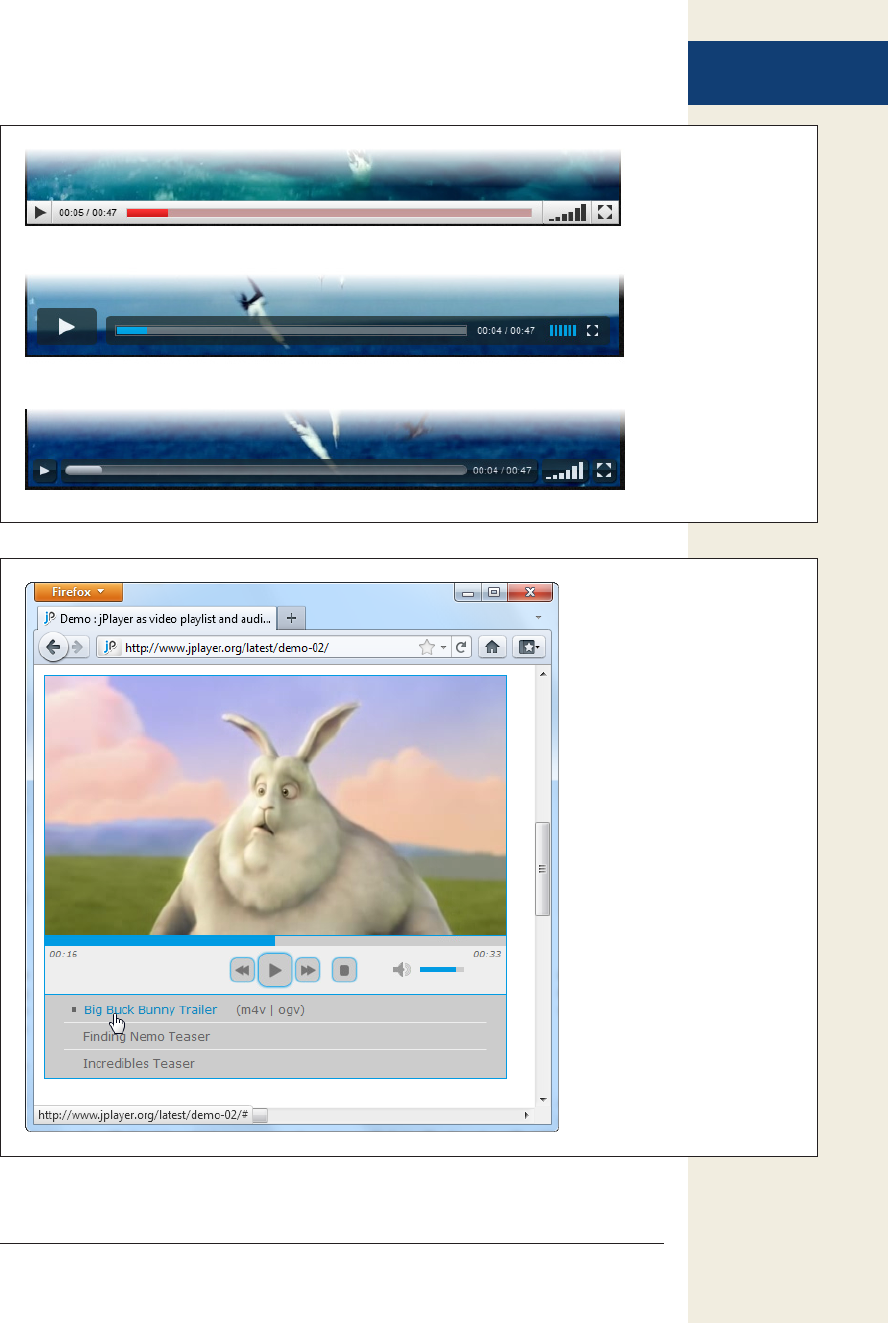Image resolution: width=888 pixels, height=1323 pixels.
Task: Adjust blue volume bars in middle player
Action: coord(563,330)
